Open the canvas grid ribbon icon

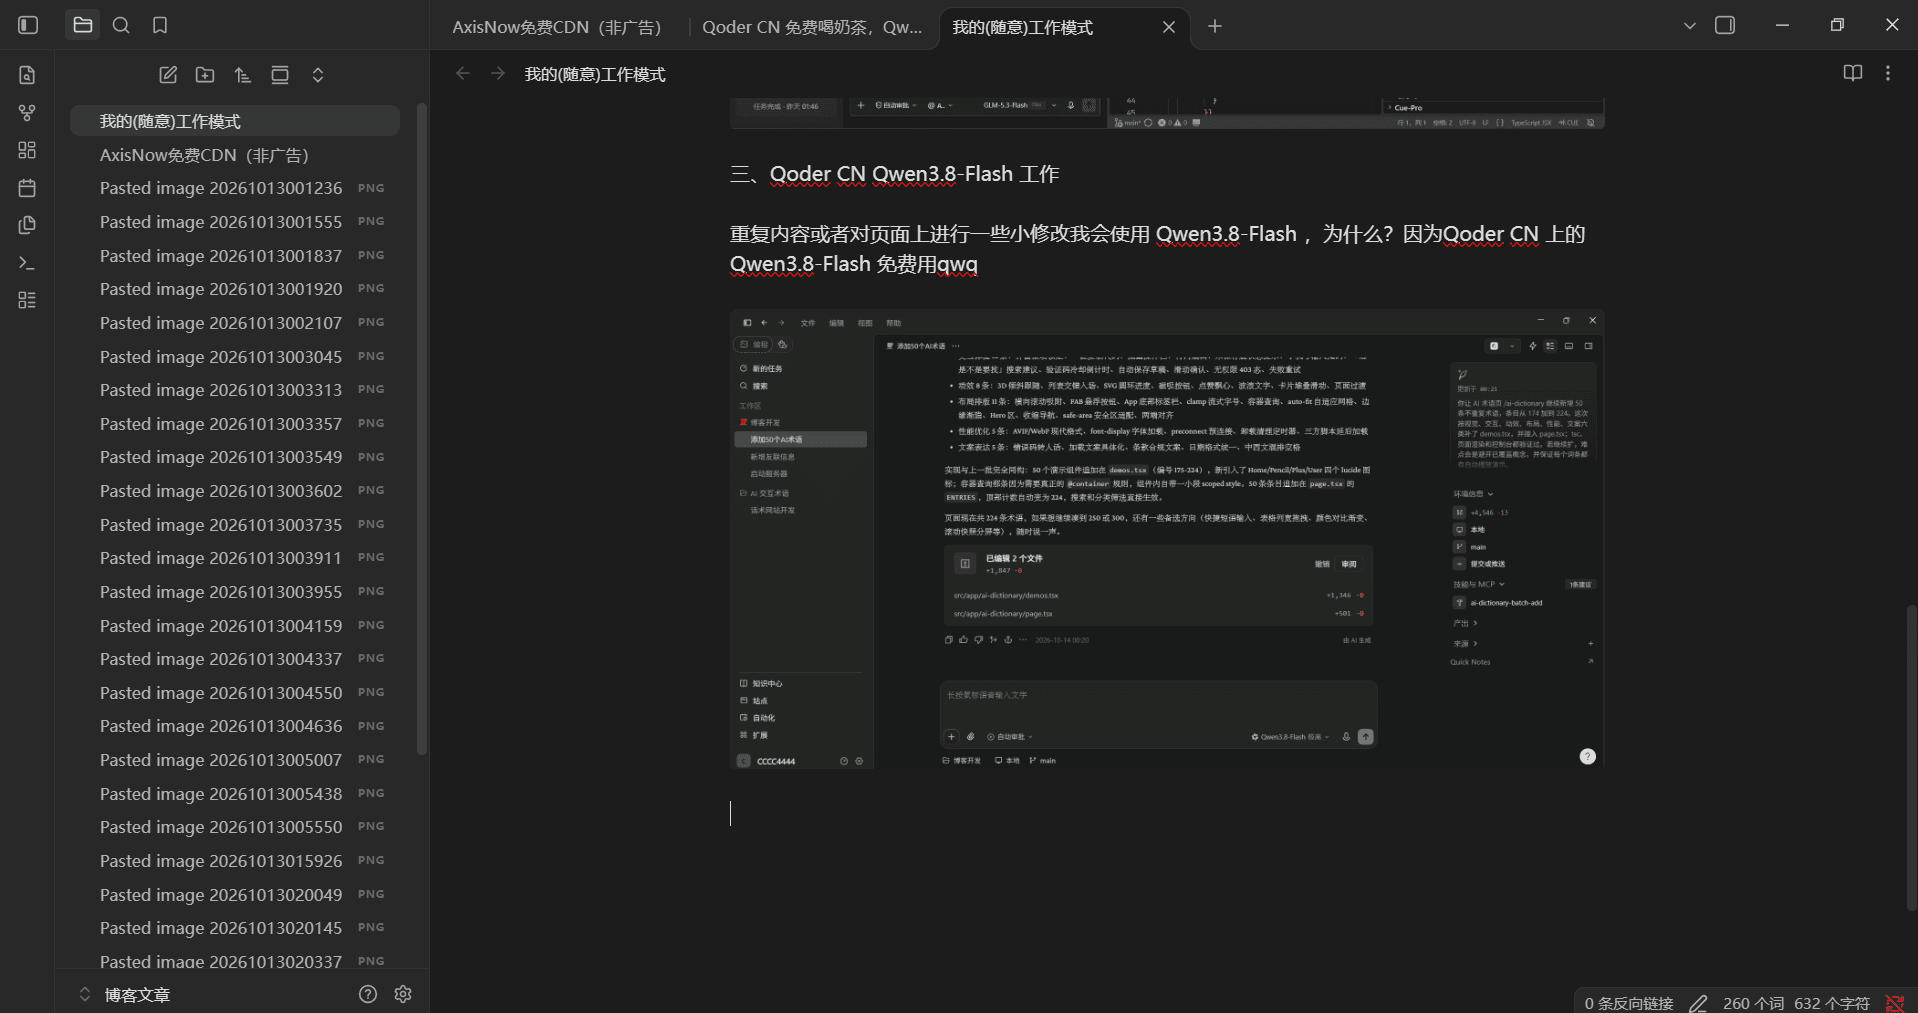point(27,150)
